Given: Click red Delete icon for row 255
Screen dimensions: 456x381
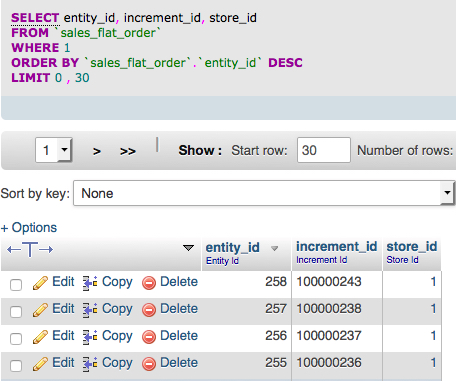Looking at the screenshot, I should [x=149, y=364].
